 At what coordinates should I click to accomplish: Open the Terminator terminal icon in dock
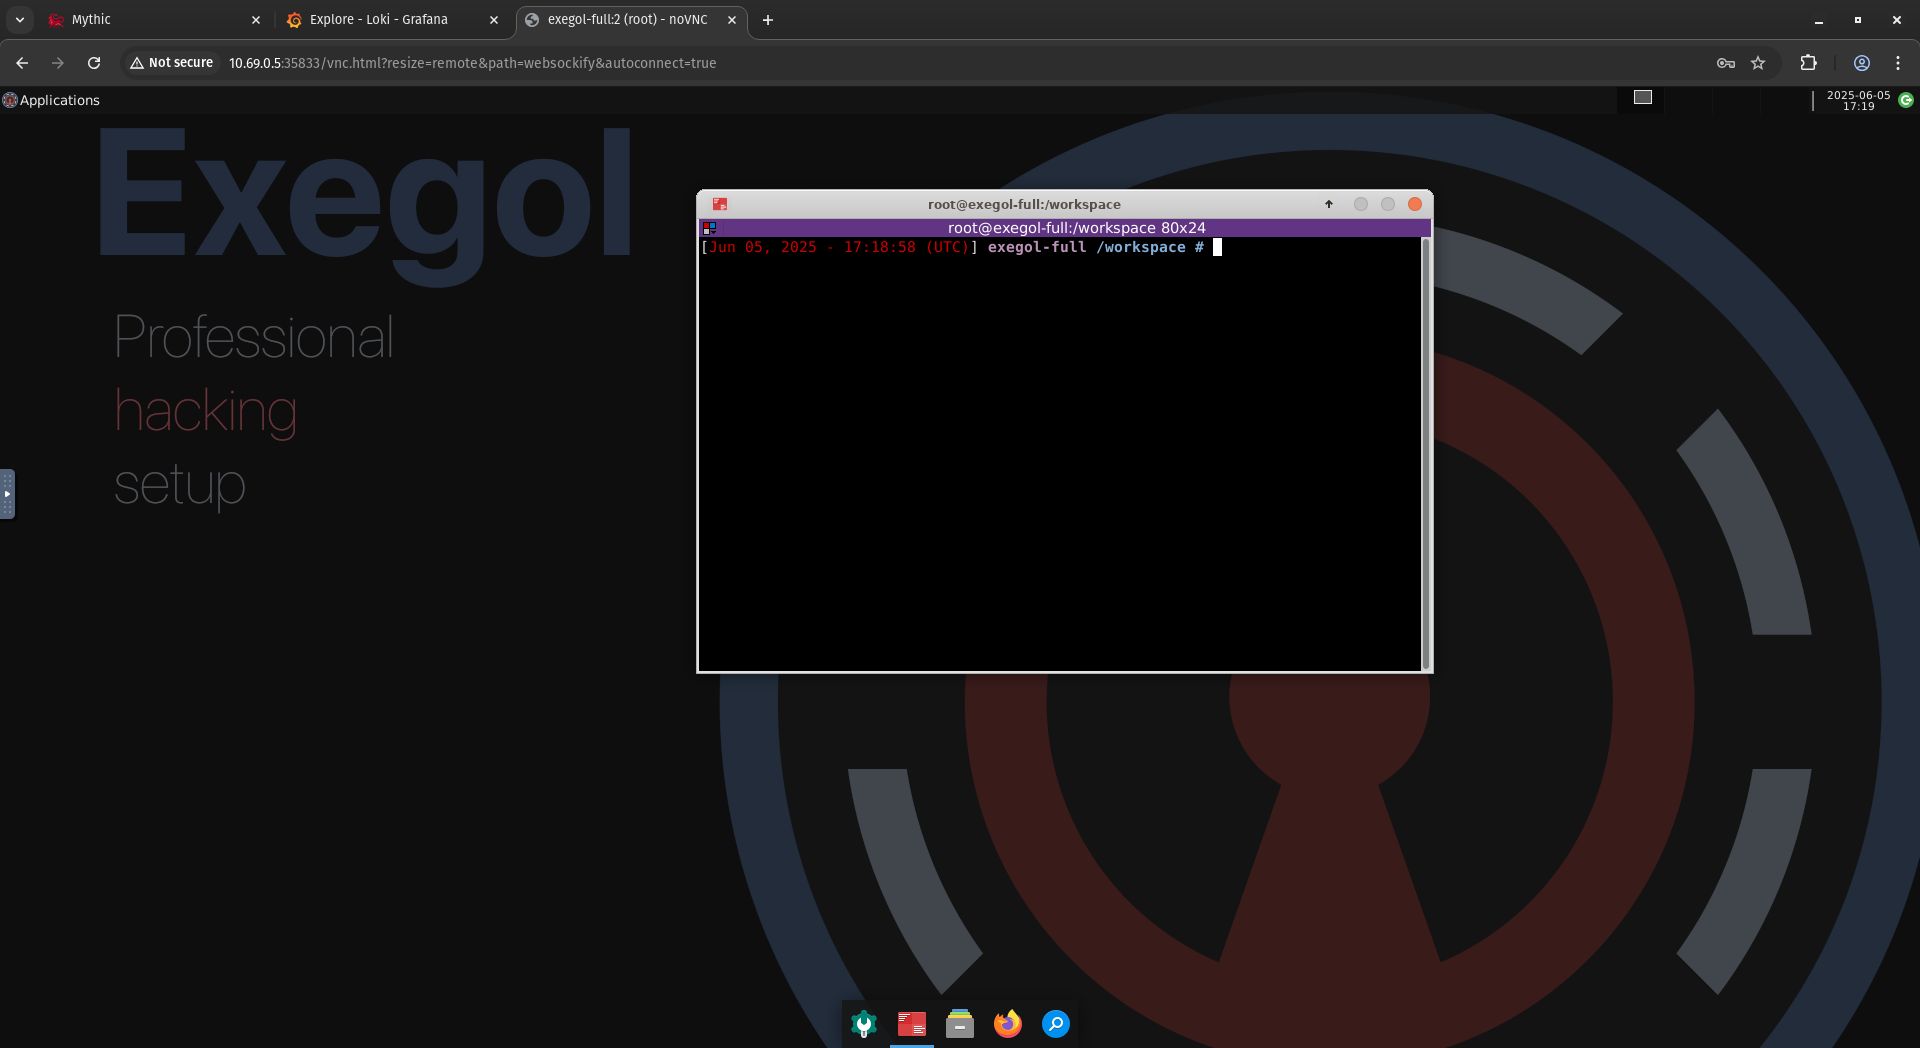(912, 1024)
